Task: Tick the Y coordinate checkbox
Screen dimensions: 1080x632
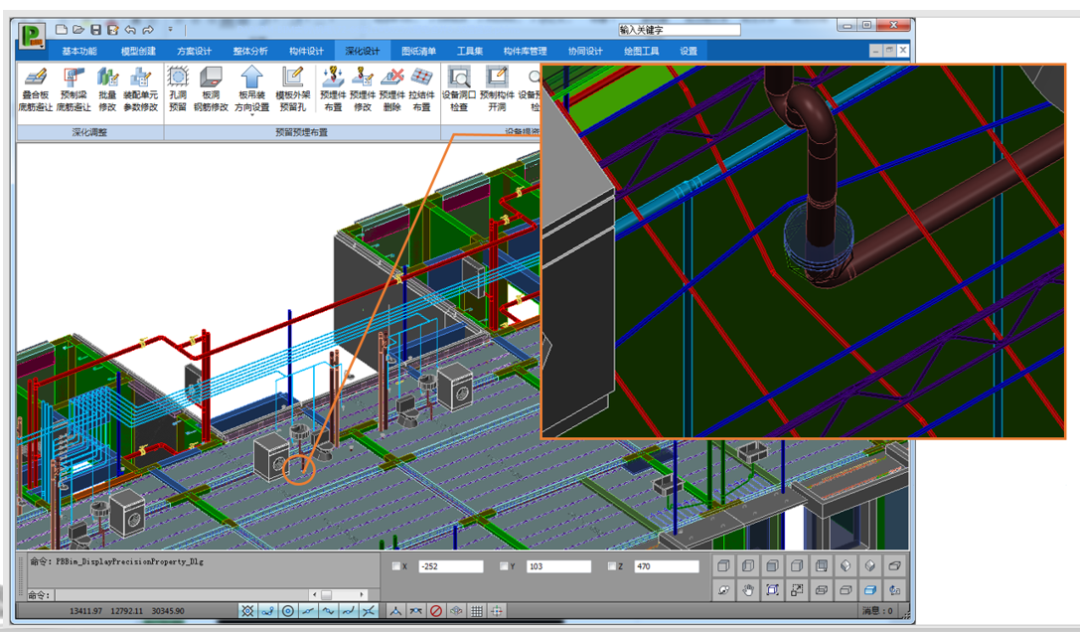Action: point(505,567)
